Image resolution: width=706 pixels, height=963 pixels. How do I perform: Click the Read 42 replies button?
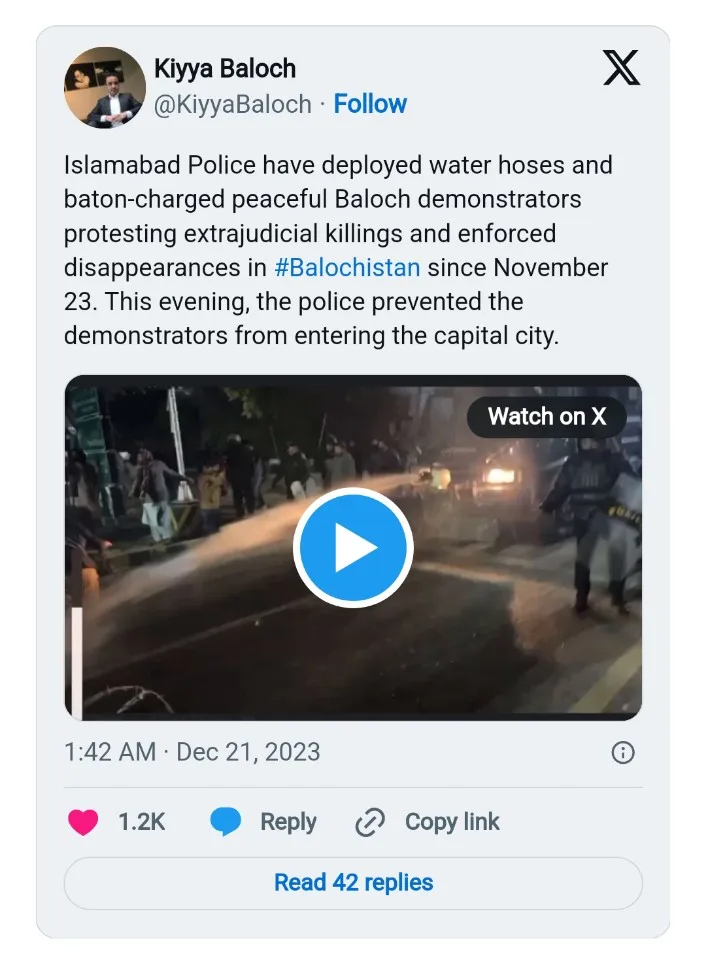pyautogui.click(x=353, y=882)
